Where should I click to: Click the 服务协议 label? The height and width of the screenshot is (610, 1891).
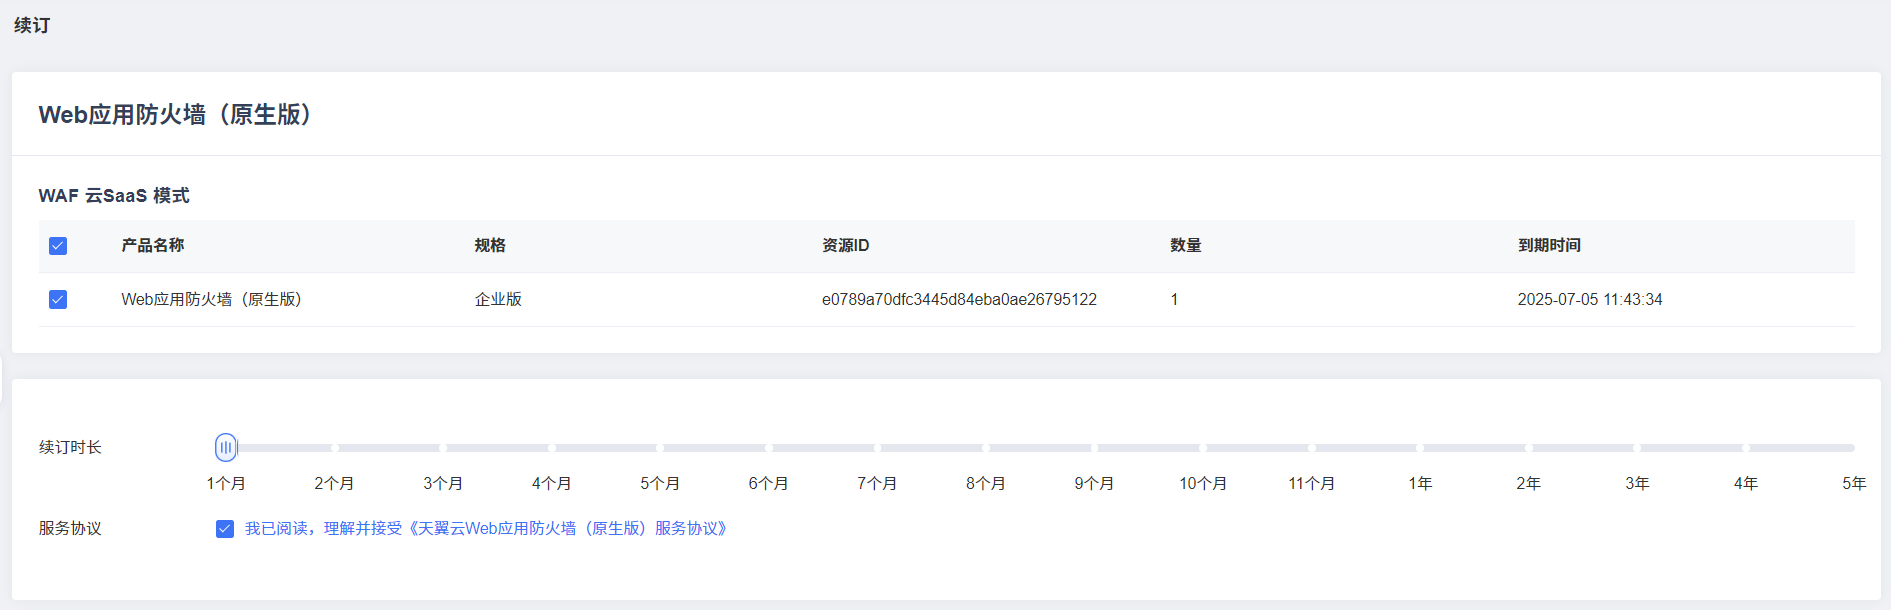click(x=70, y=528)
